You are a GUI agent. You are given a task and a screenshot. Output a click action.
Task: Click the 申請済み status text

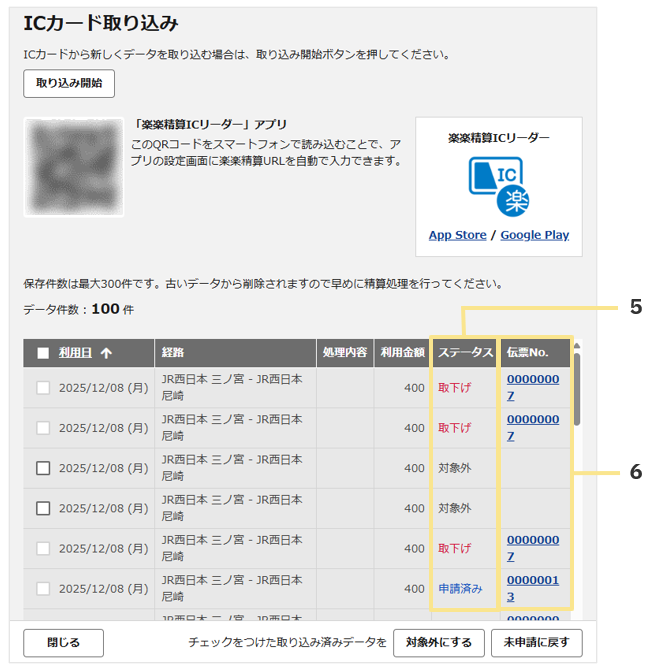point(460,589)
